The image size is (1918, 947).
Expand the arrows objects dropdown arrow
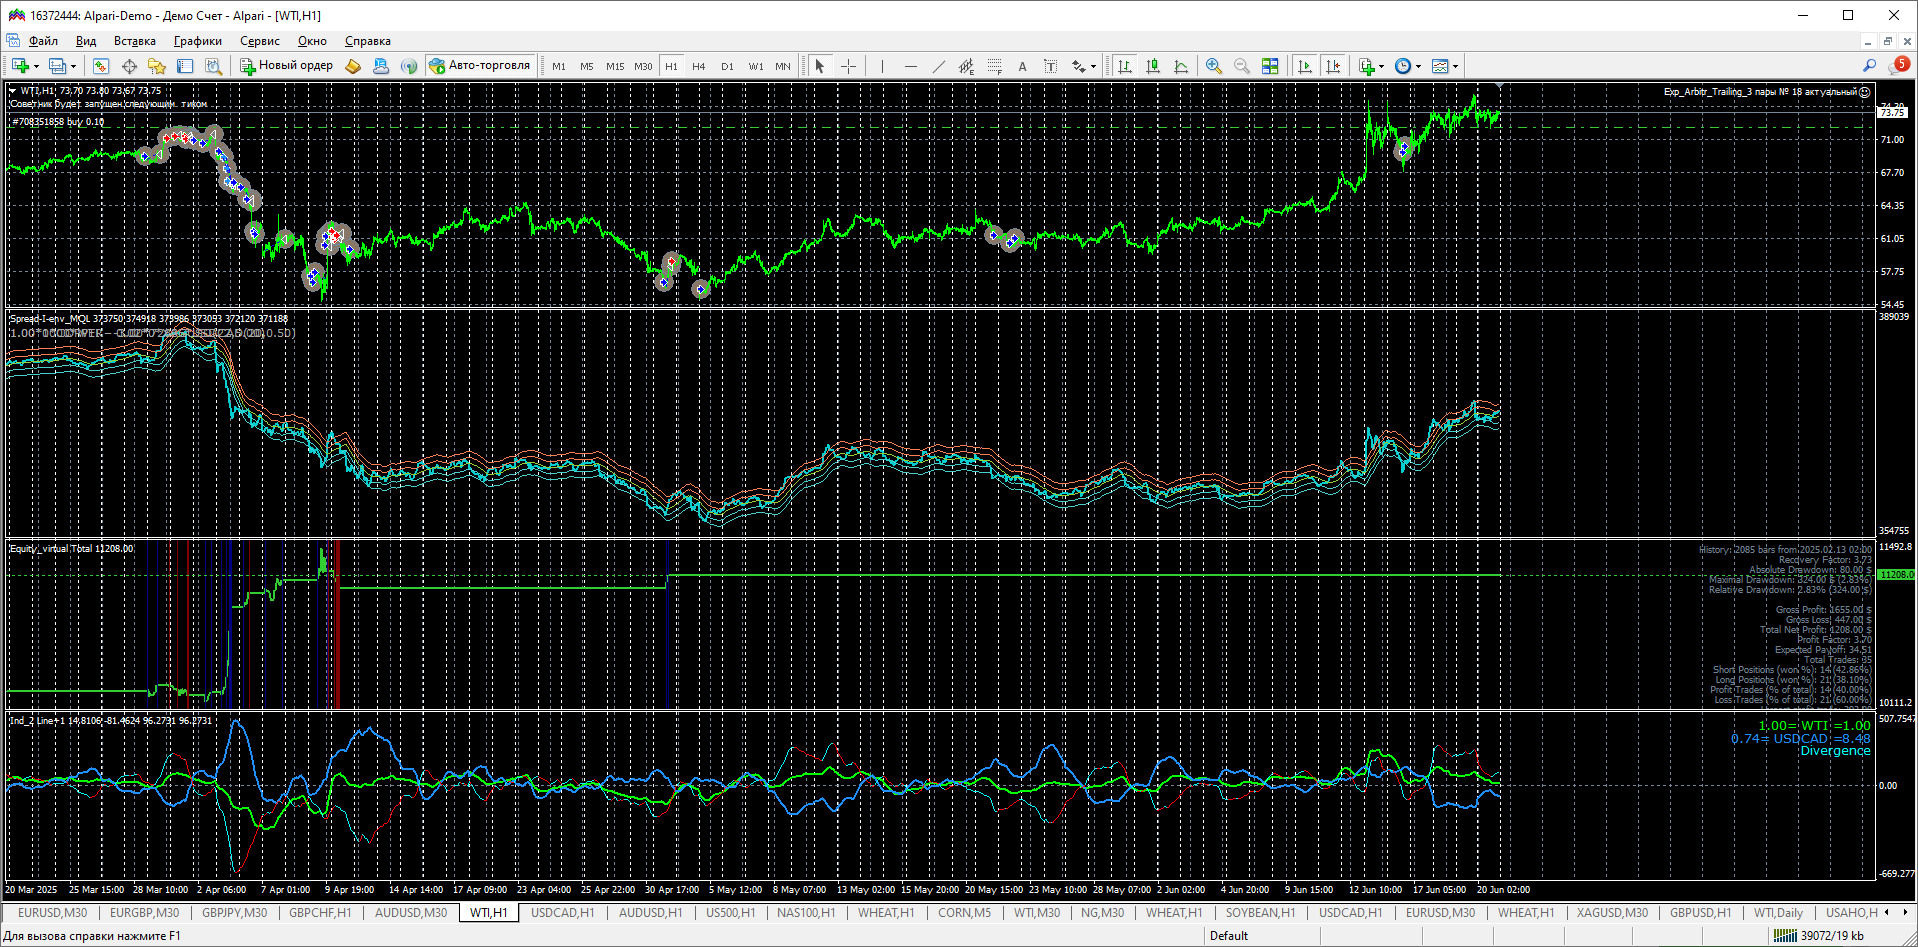click(x=1093, y=66)
